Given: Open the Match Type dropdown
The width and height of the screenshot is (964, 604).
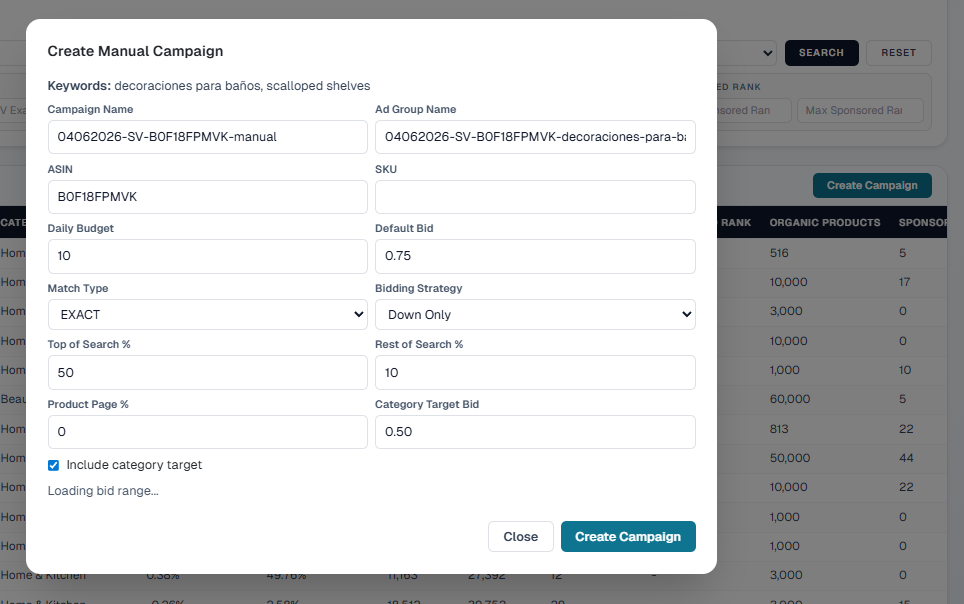Looking at the screenshot, I should point(207,314).
